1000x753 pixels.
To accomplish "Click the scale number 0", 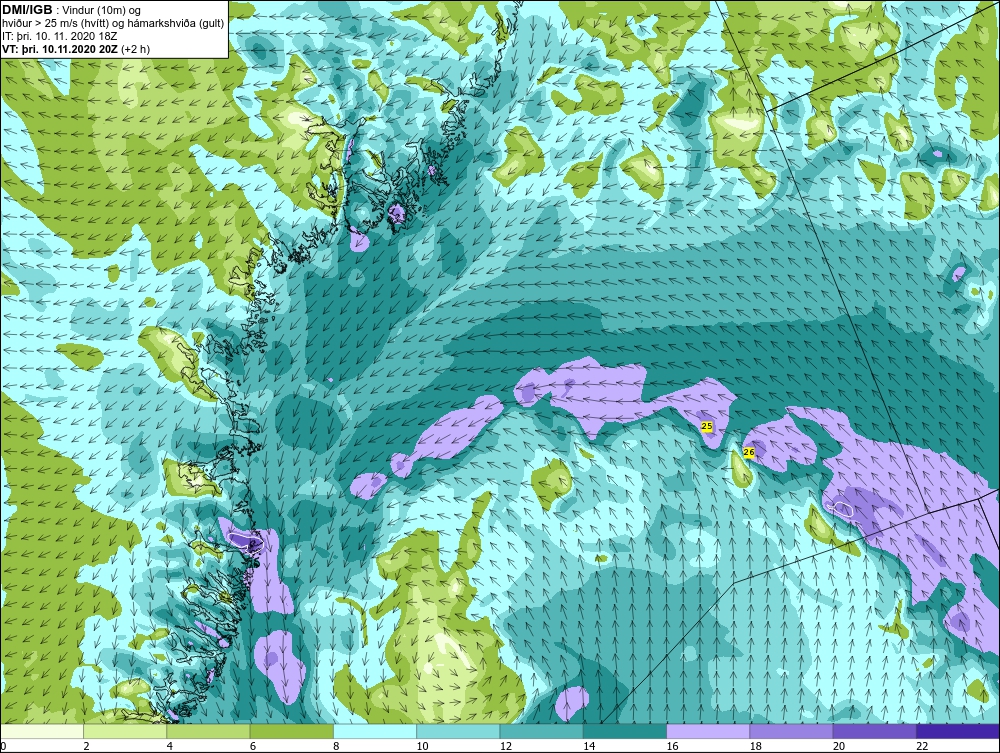I will pos(3,746).
